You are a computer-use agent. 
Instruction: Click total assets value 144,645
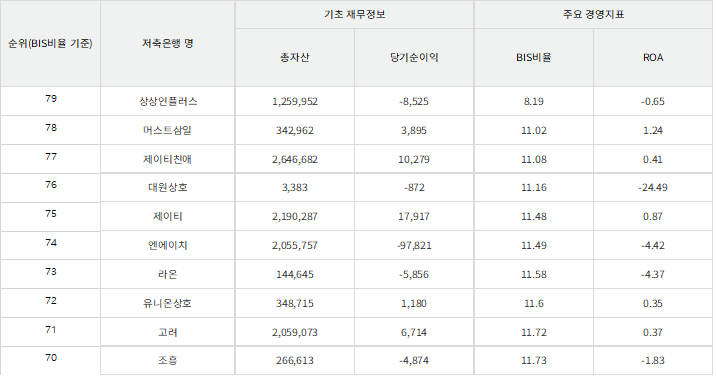[x=295, y=275]
